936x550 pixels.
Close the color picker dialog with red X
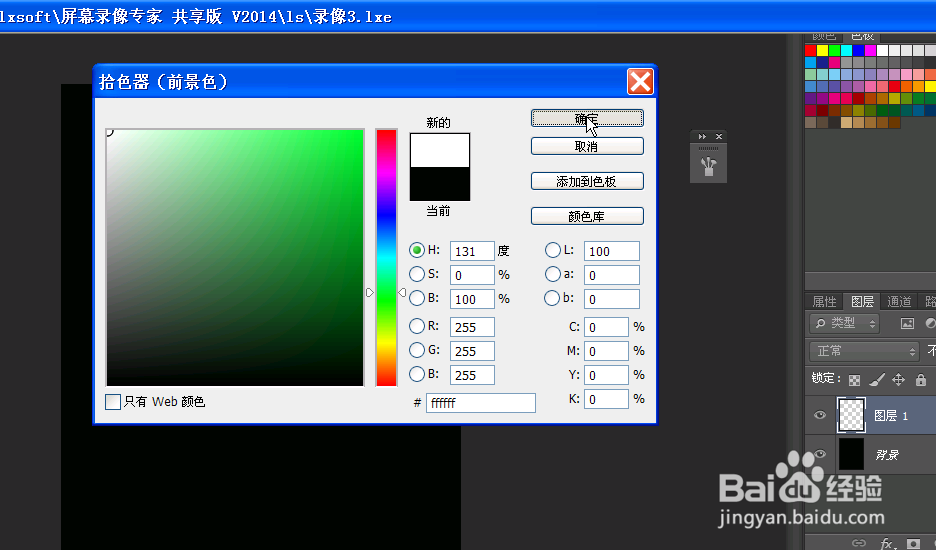pos(640,82)
